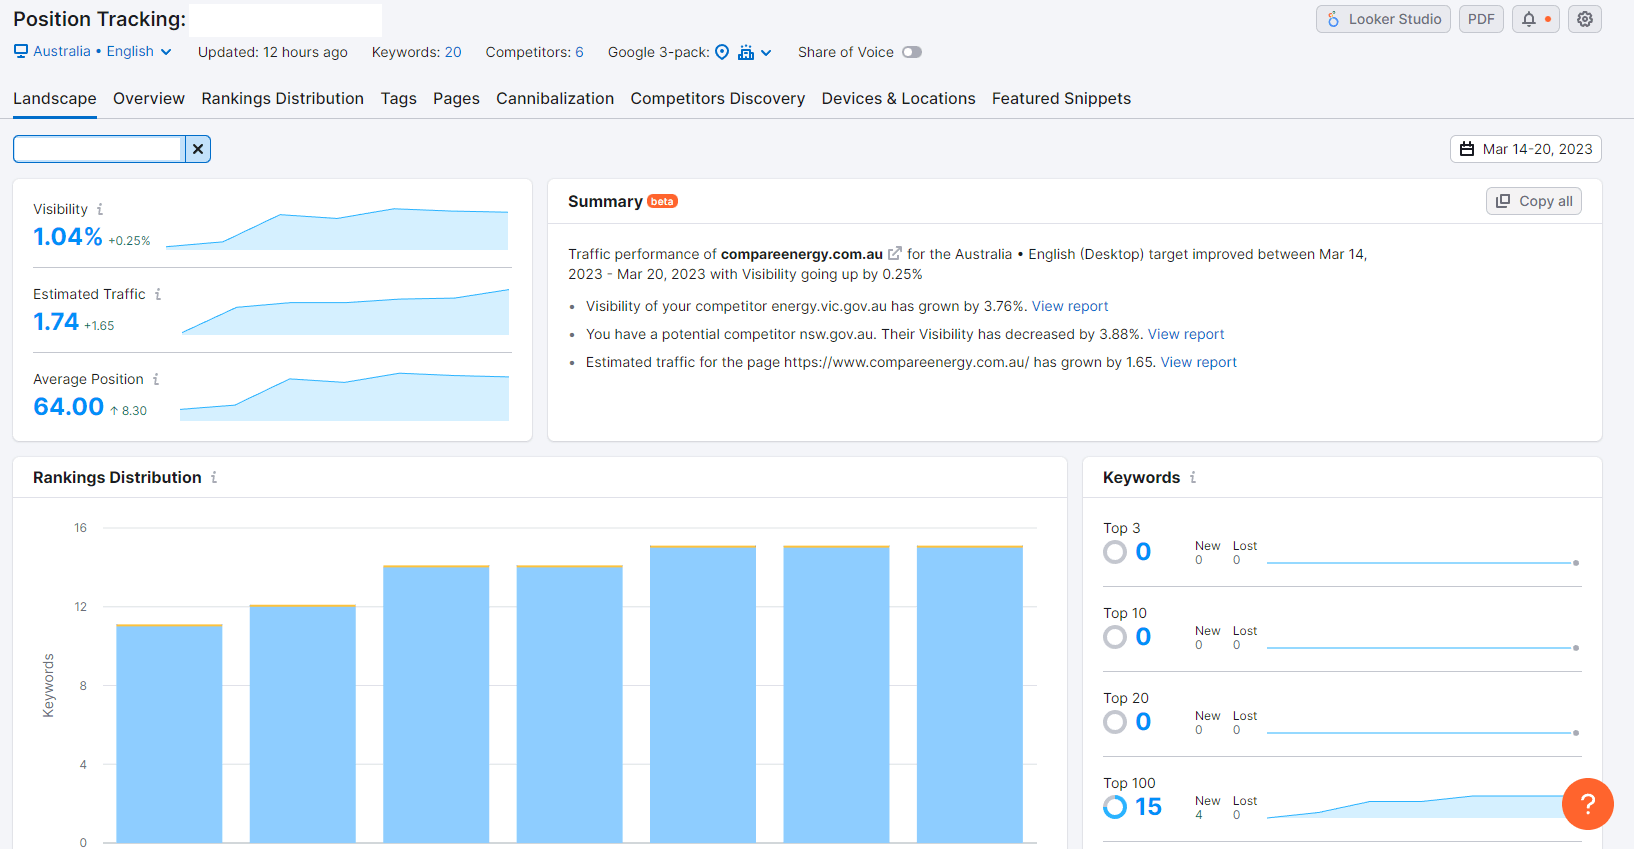Click second bar in Rankings Distribution chart
Image resolution: width=1634 pixels, height=849 pixels.
pyautogui.click(x=303, y=724)
